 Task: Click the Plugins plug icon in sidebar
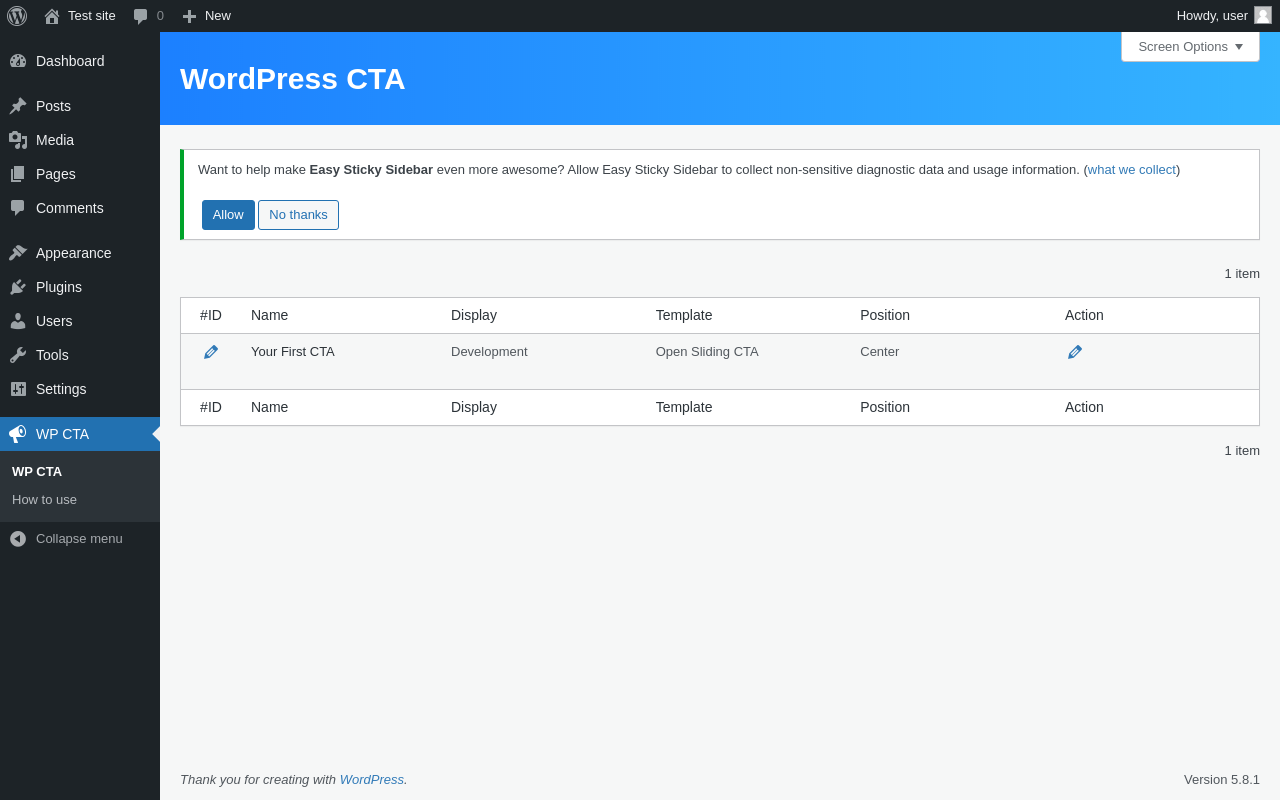pyautogui.click(x=18, y=287)
